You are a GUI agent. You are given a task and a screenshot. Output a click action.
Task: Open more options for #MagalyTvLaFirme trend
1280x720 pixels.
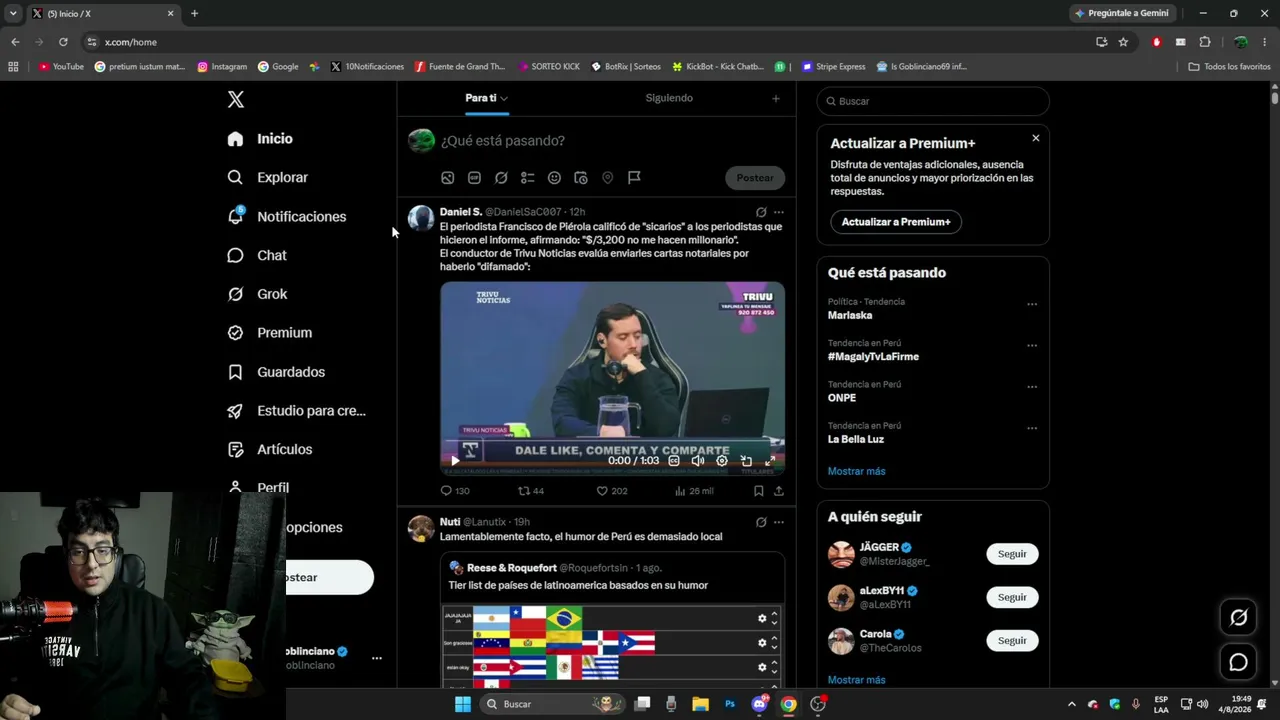1032,346
